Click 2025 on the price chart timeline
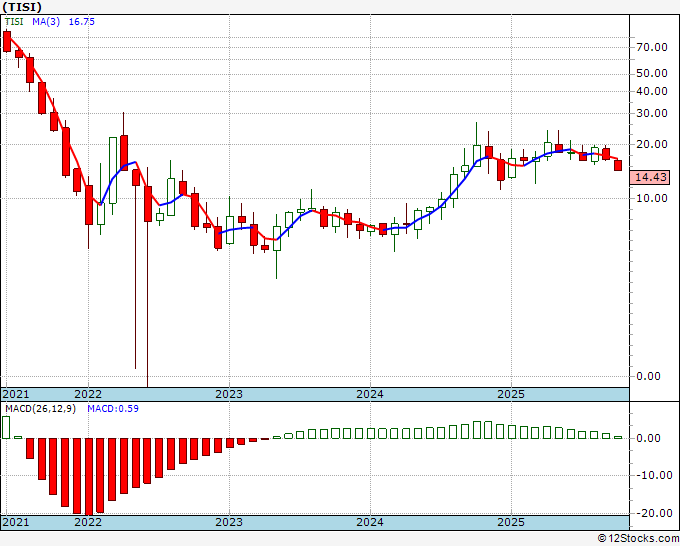The image size is (680, 546). 511,394
